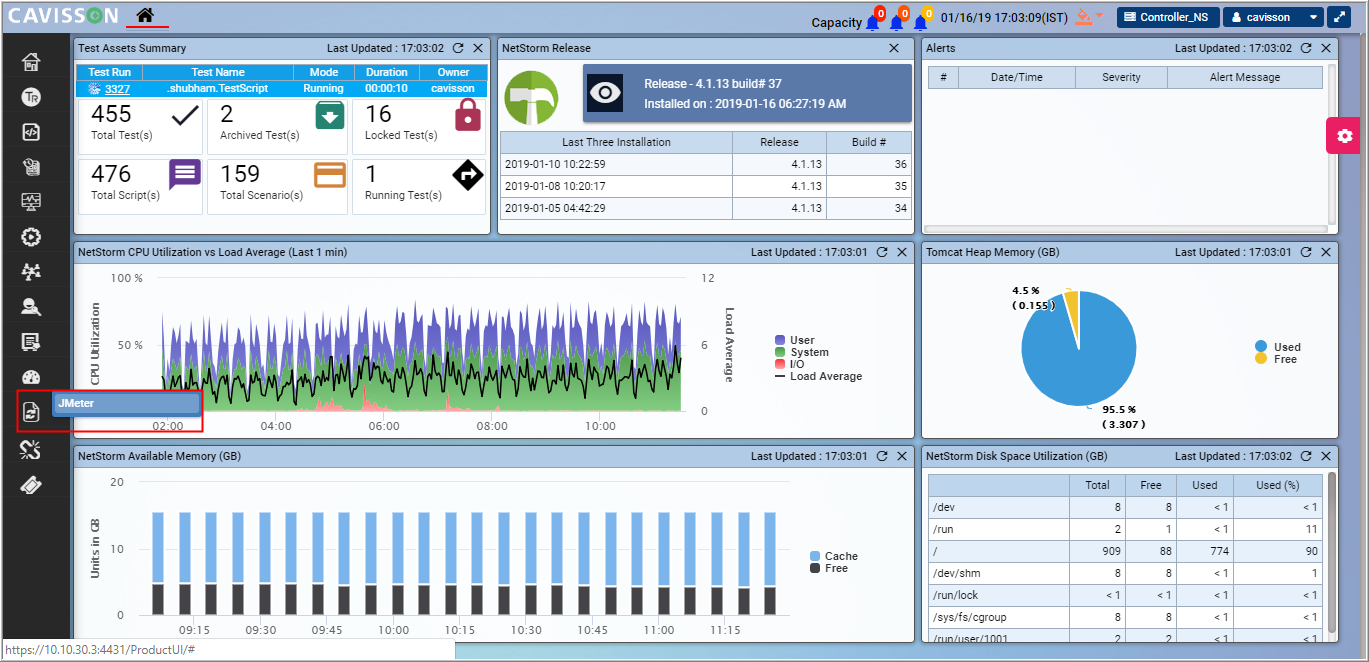Click the Total Scenario(s) card icon
Viewport: 1369px width, 662px height.
[330, 174]
